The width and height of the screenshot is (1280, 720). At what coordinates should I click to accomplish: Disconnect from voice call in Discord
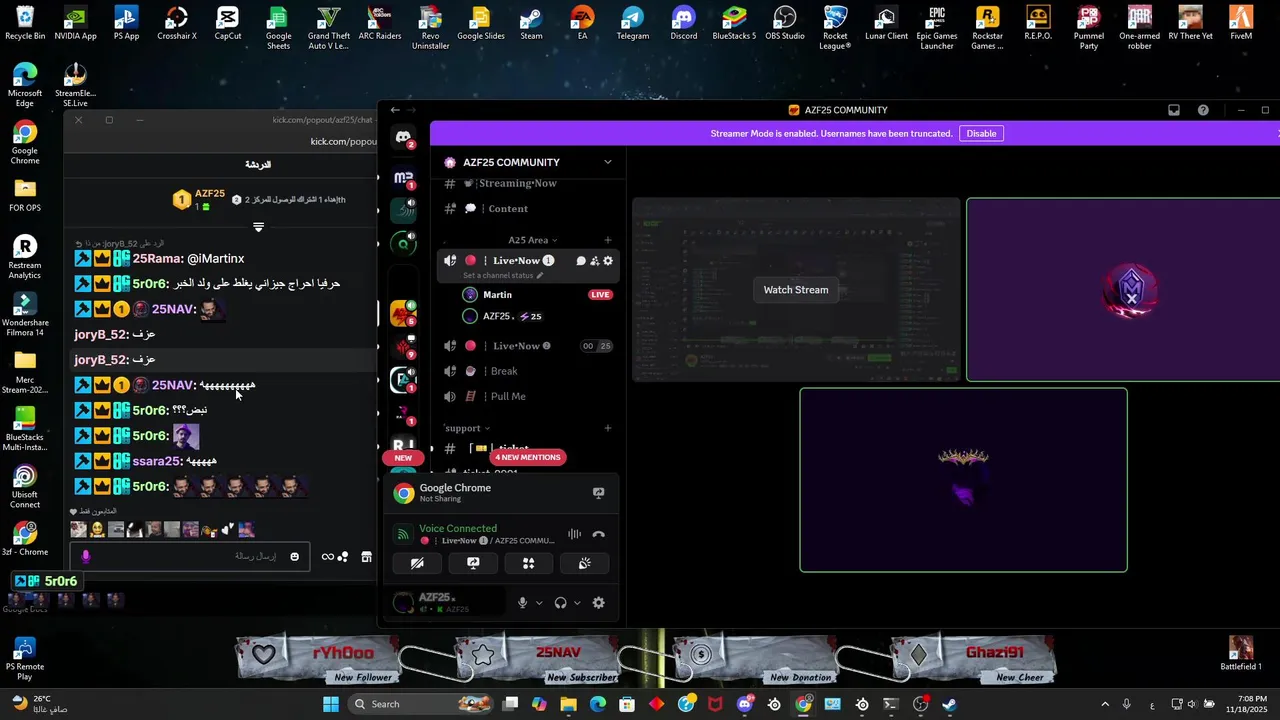[x=598, y=535]
